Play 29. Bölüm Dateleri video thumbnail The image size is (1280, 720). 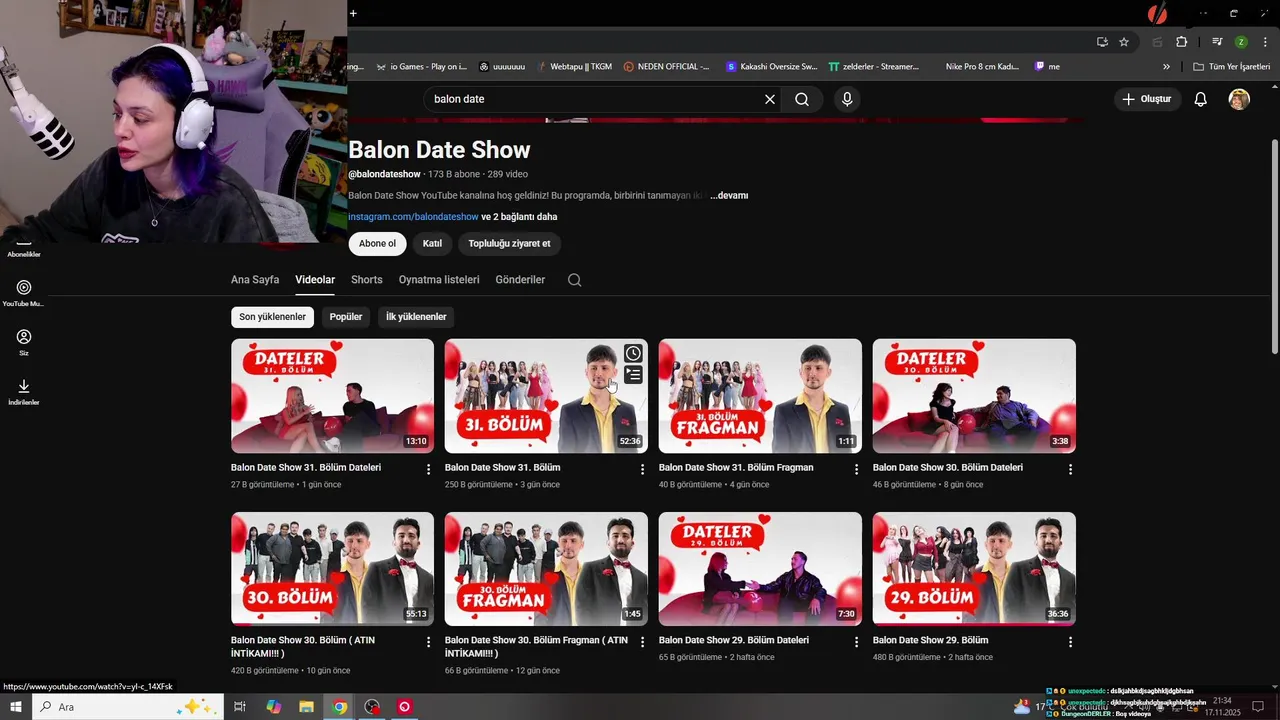click(760, 569)
